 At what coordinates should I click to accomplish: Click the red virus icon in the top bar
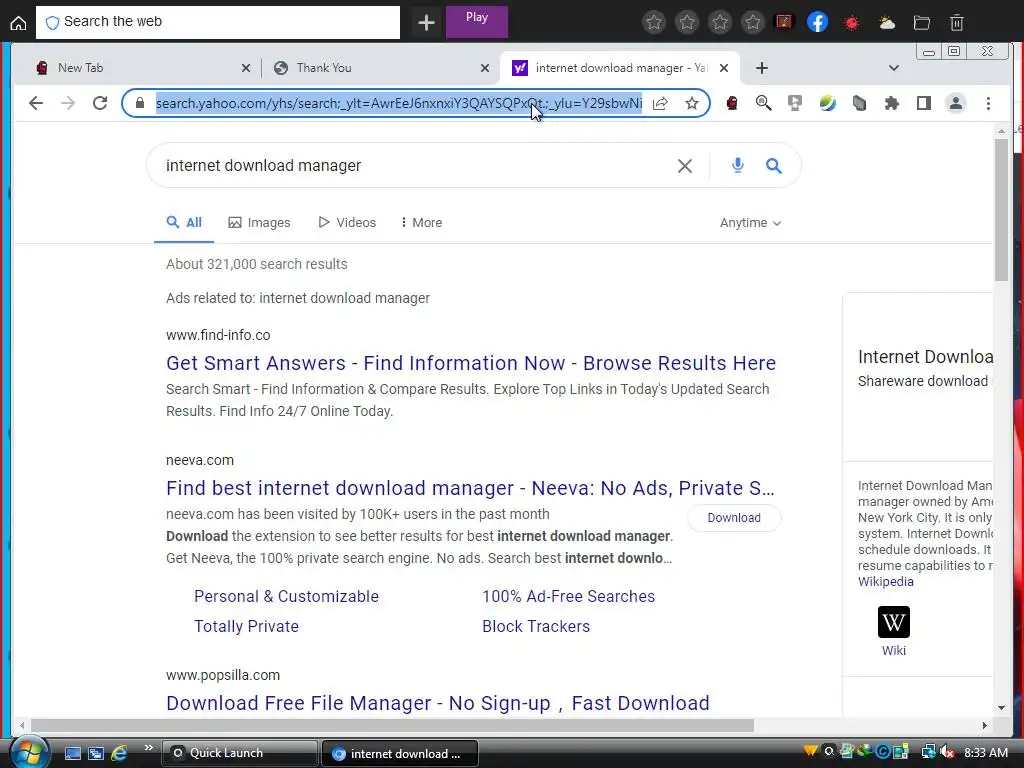[x=852, y=23]
